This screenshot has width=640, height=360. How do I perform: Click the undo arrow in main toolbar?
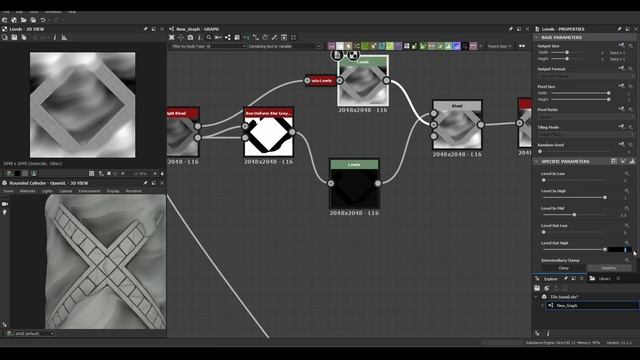click(43, 20)
